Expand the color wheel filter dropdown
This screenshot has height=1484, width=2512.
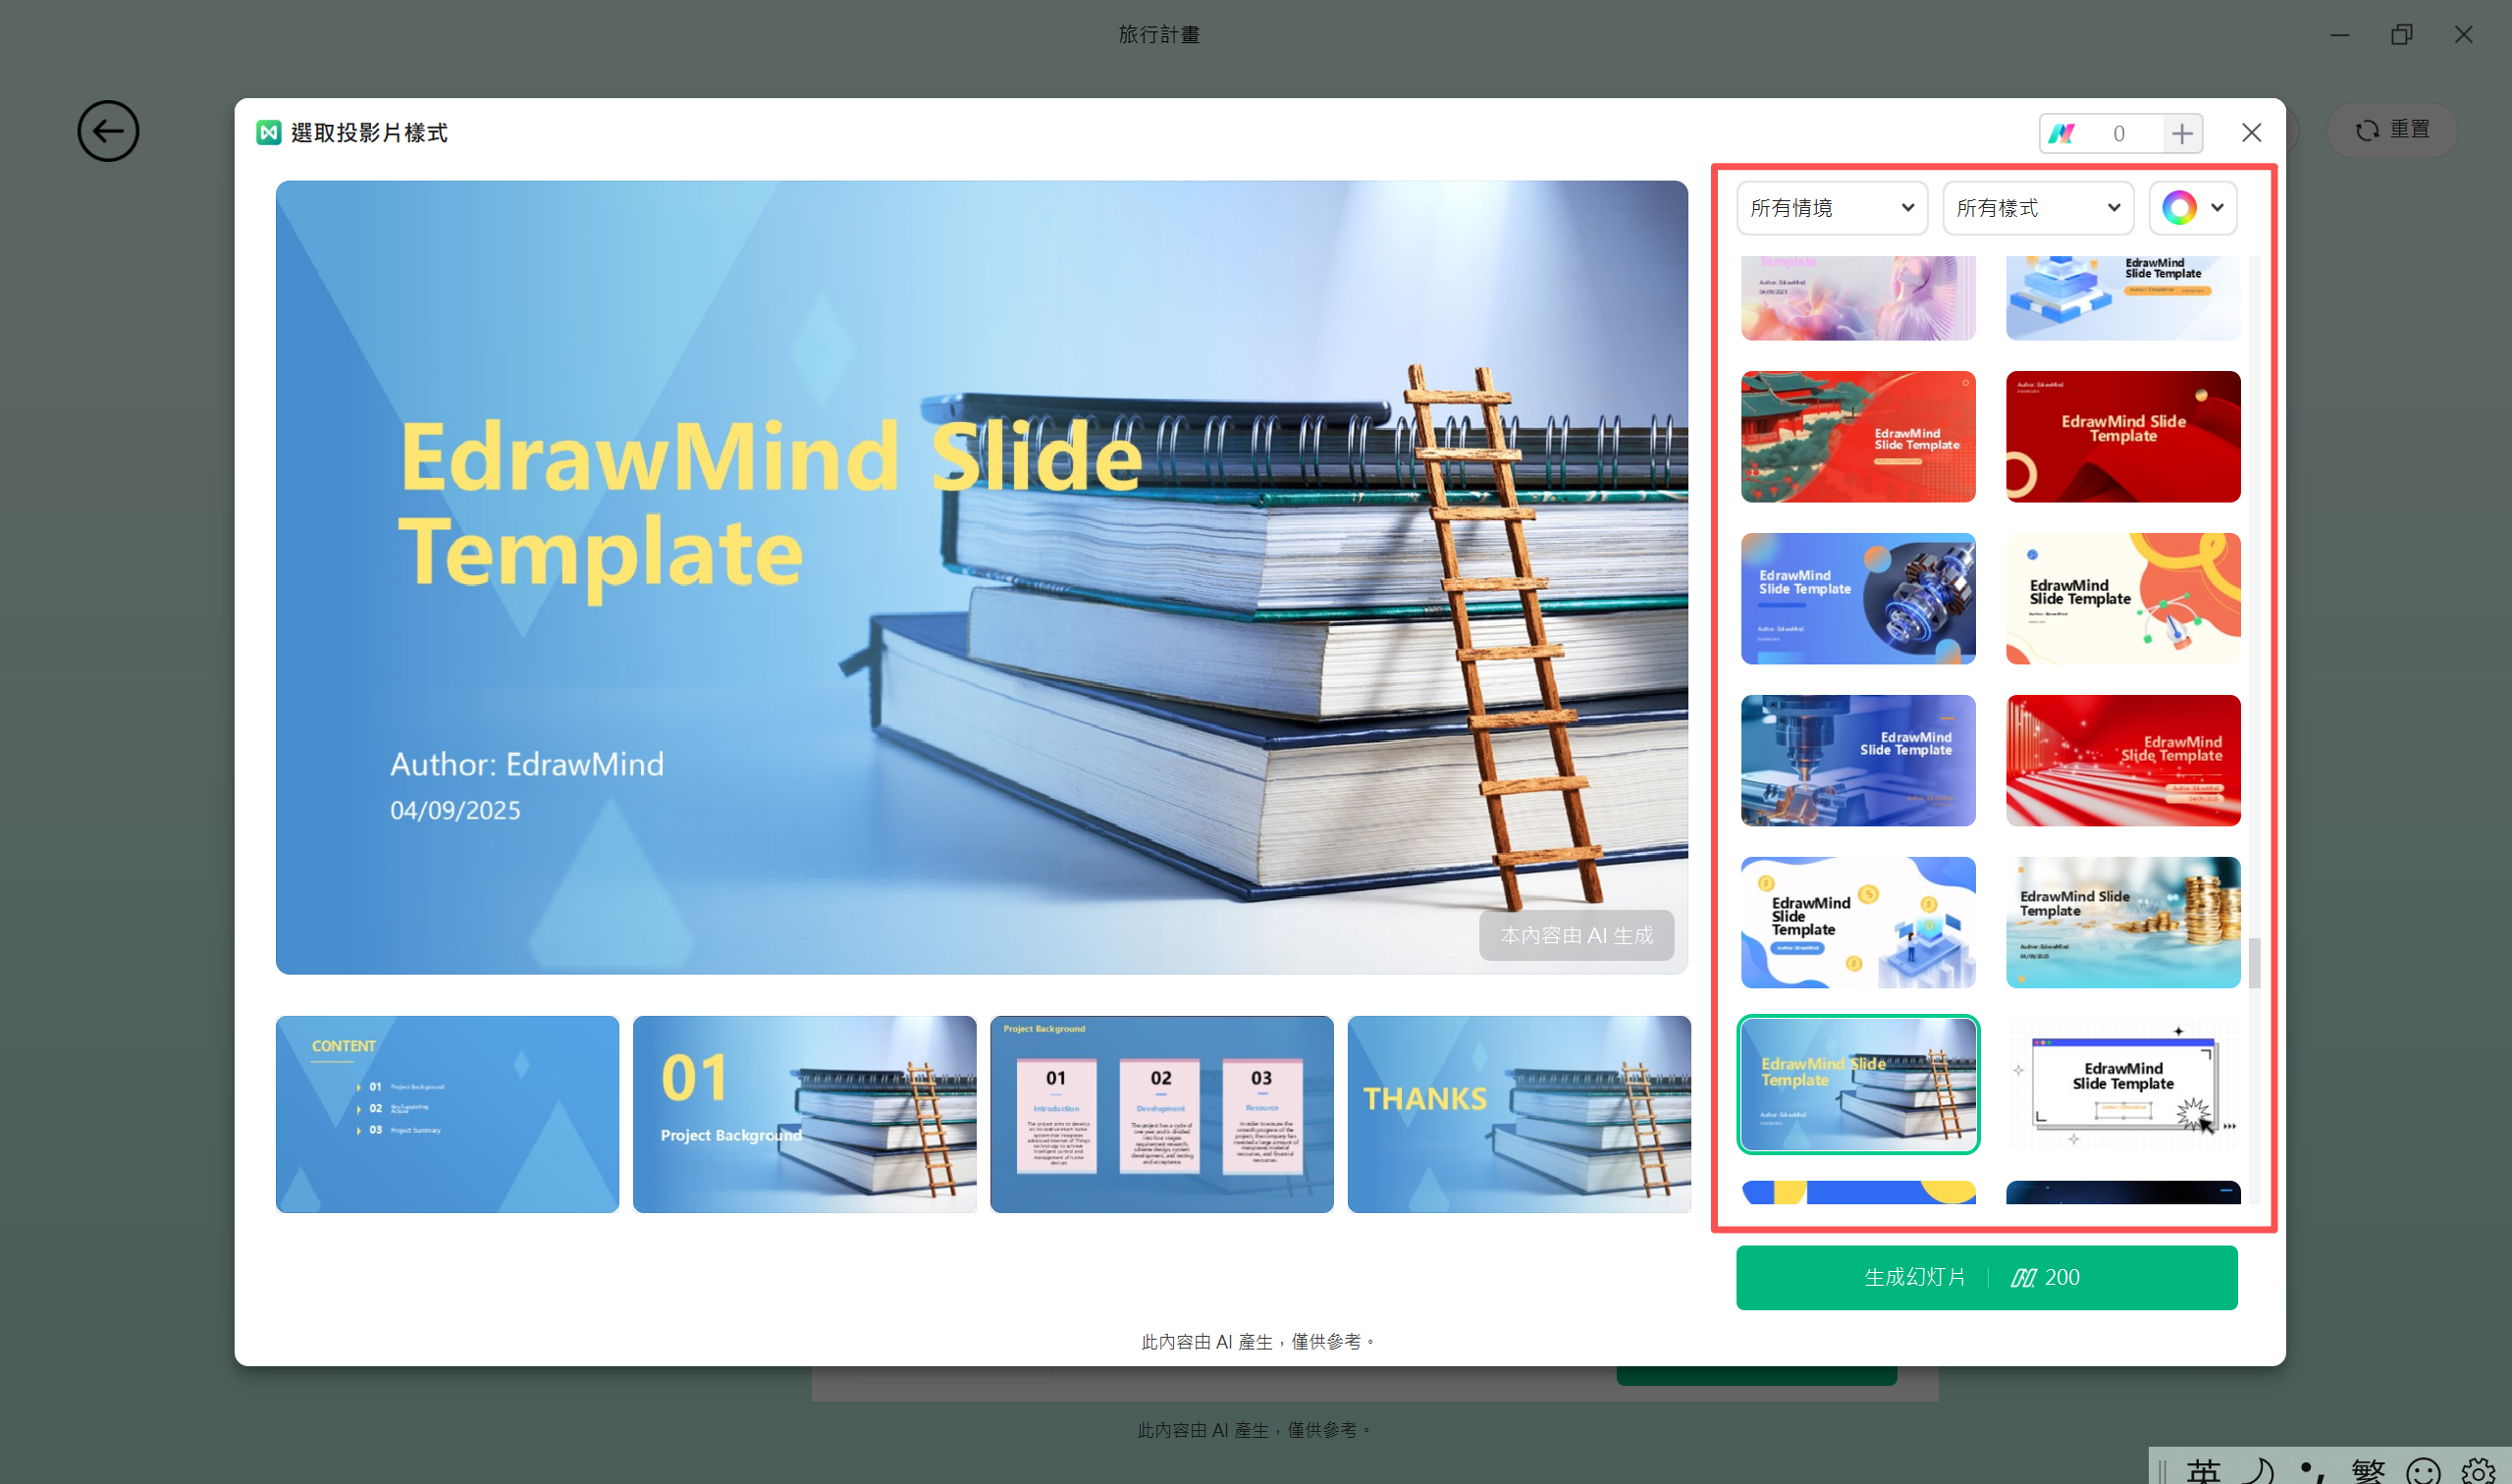click(2192, 208)
